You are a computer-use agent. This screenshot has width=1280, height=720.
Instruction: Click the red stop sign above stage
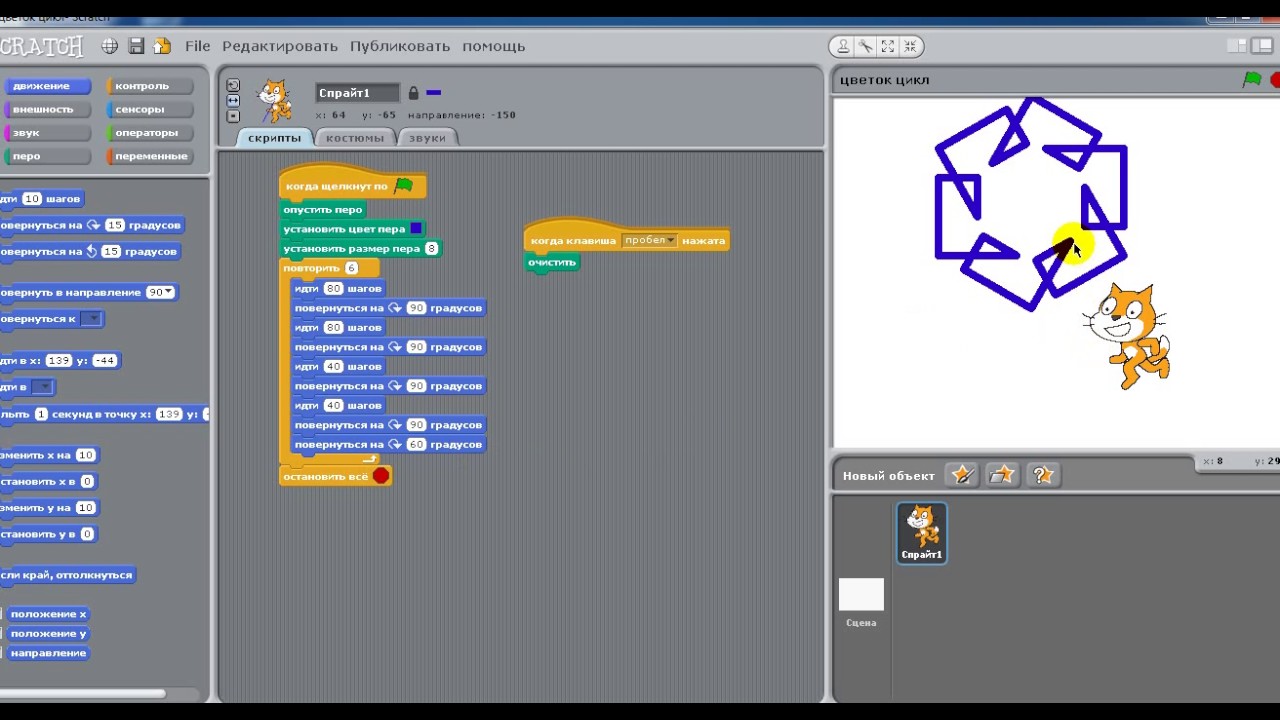1275,80
